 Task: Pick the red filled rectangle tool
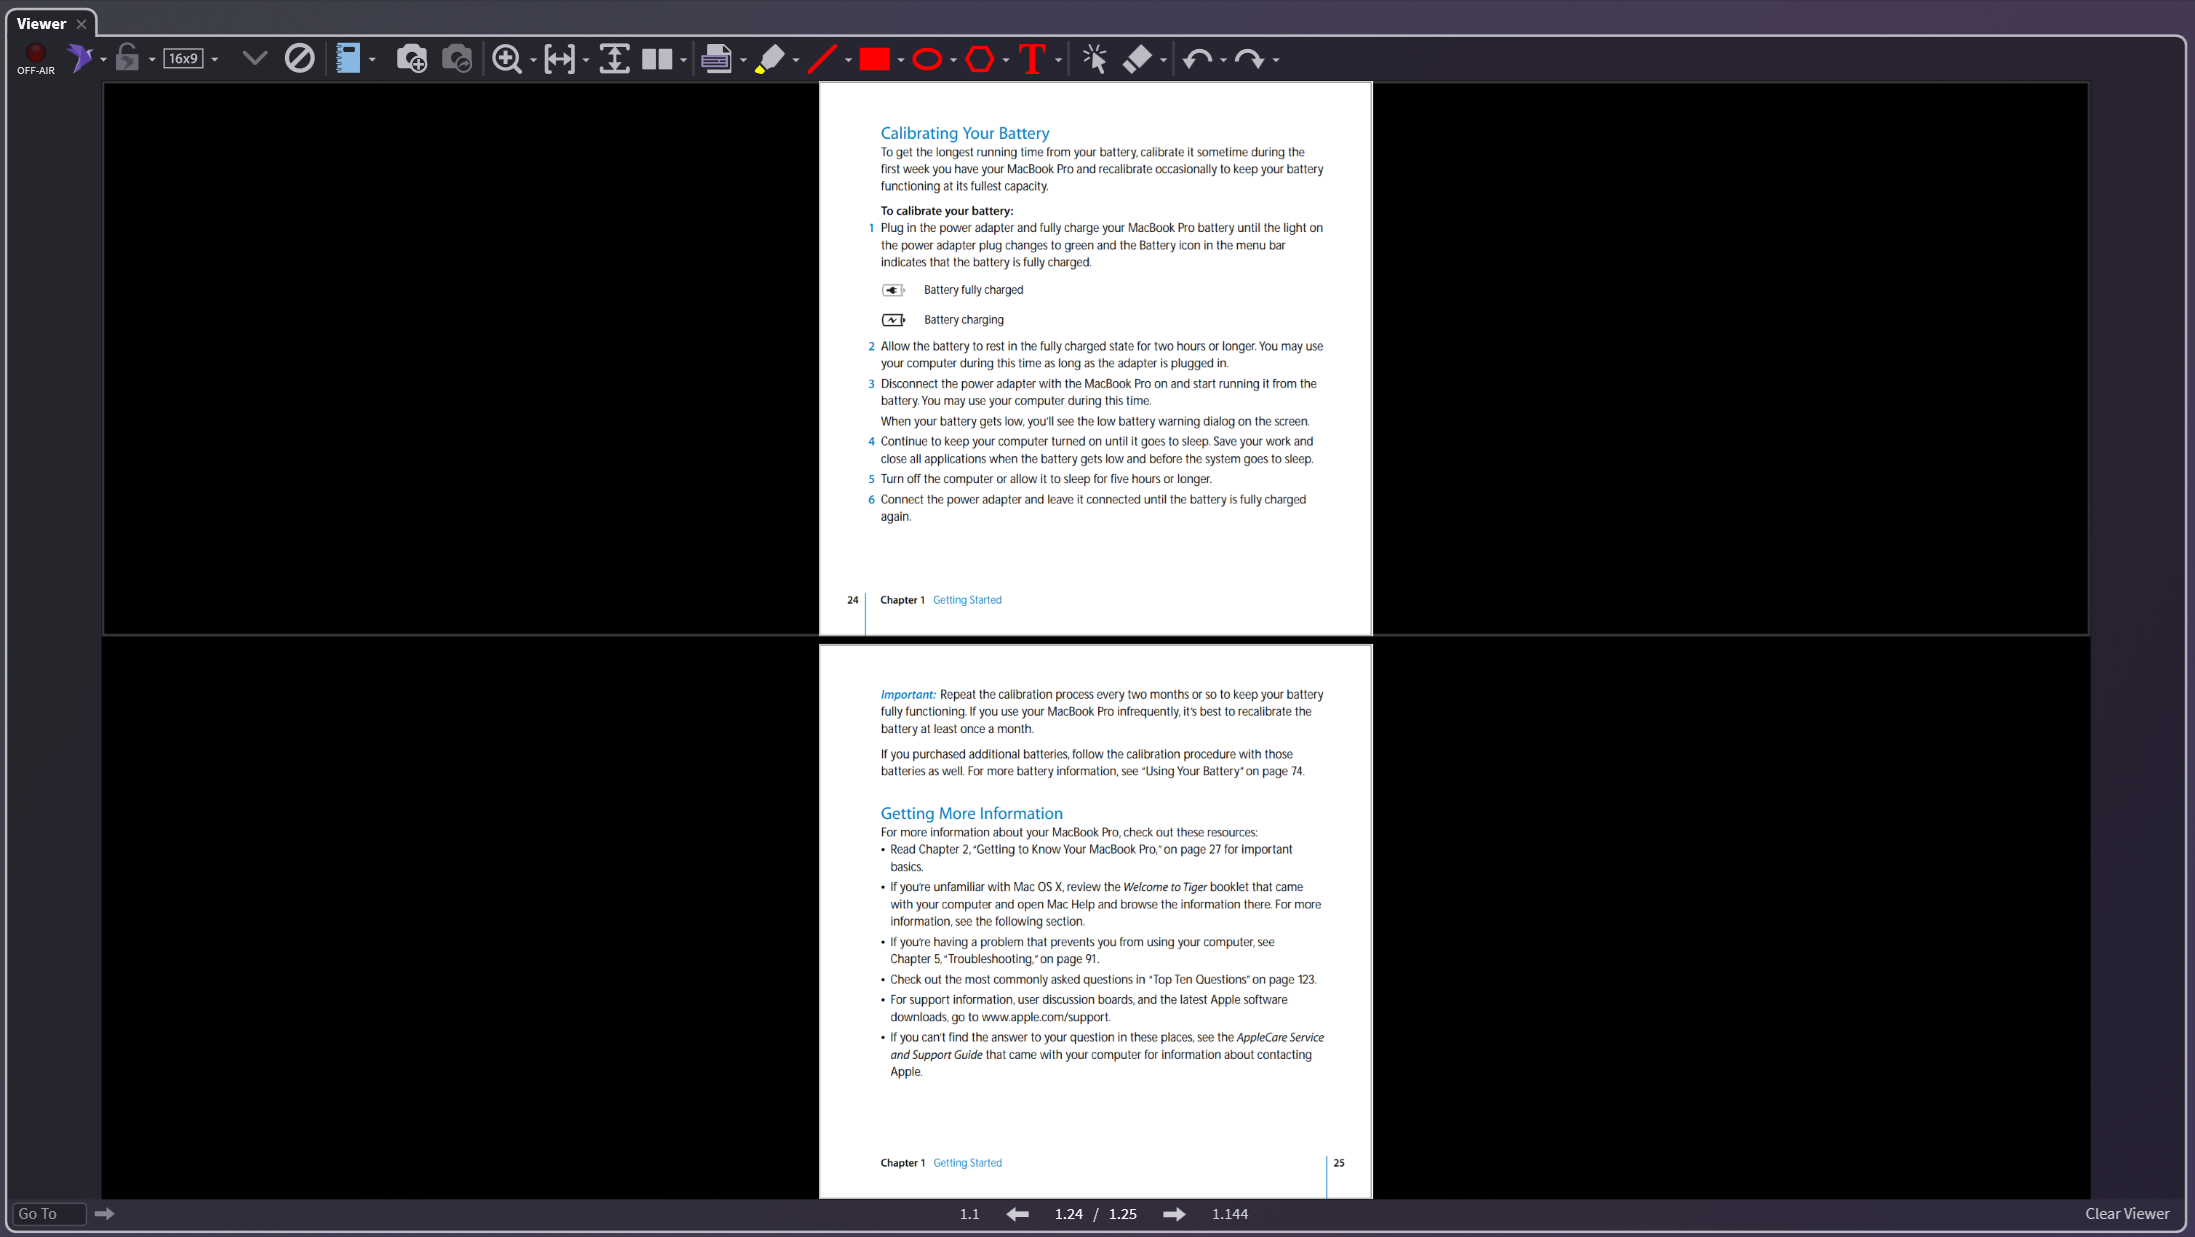[x=874, y=59]
